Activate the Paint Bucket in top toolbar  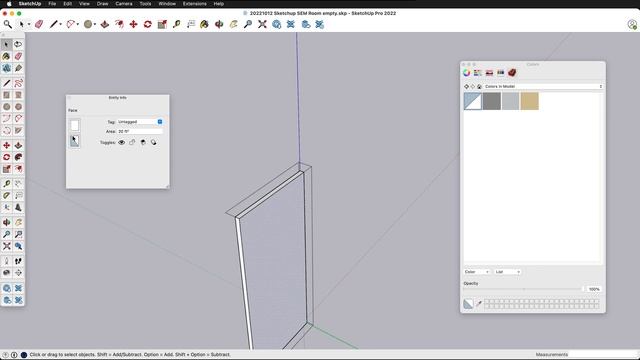point(204,24)
